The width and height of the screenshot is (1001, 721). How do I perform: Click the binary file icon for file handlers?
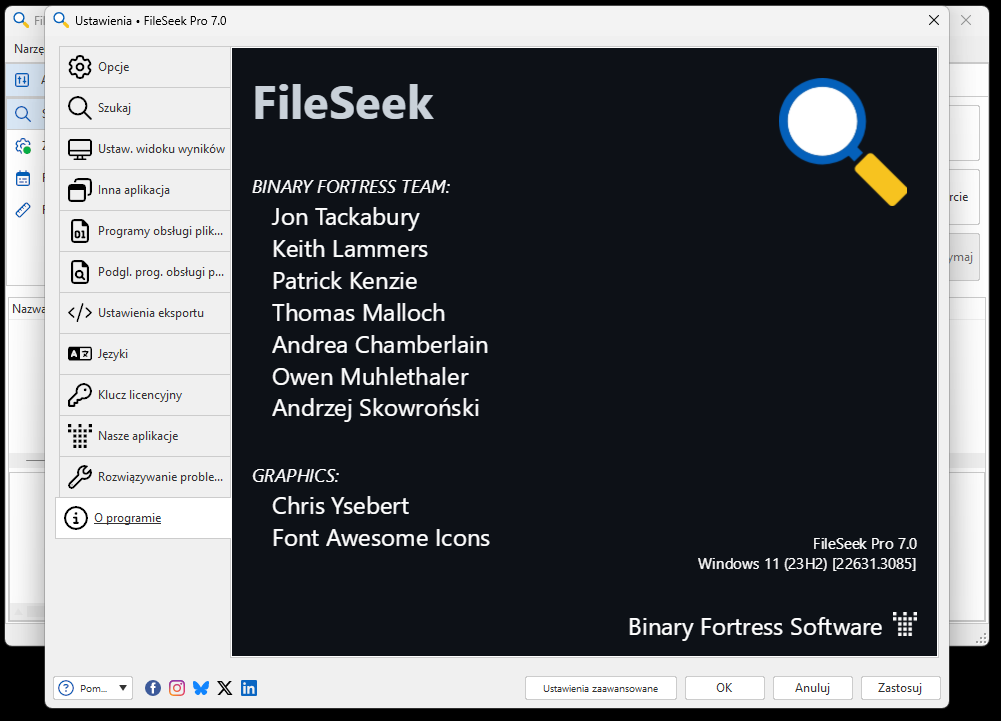(80, 231)
